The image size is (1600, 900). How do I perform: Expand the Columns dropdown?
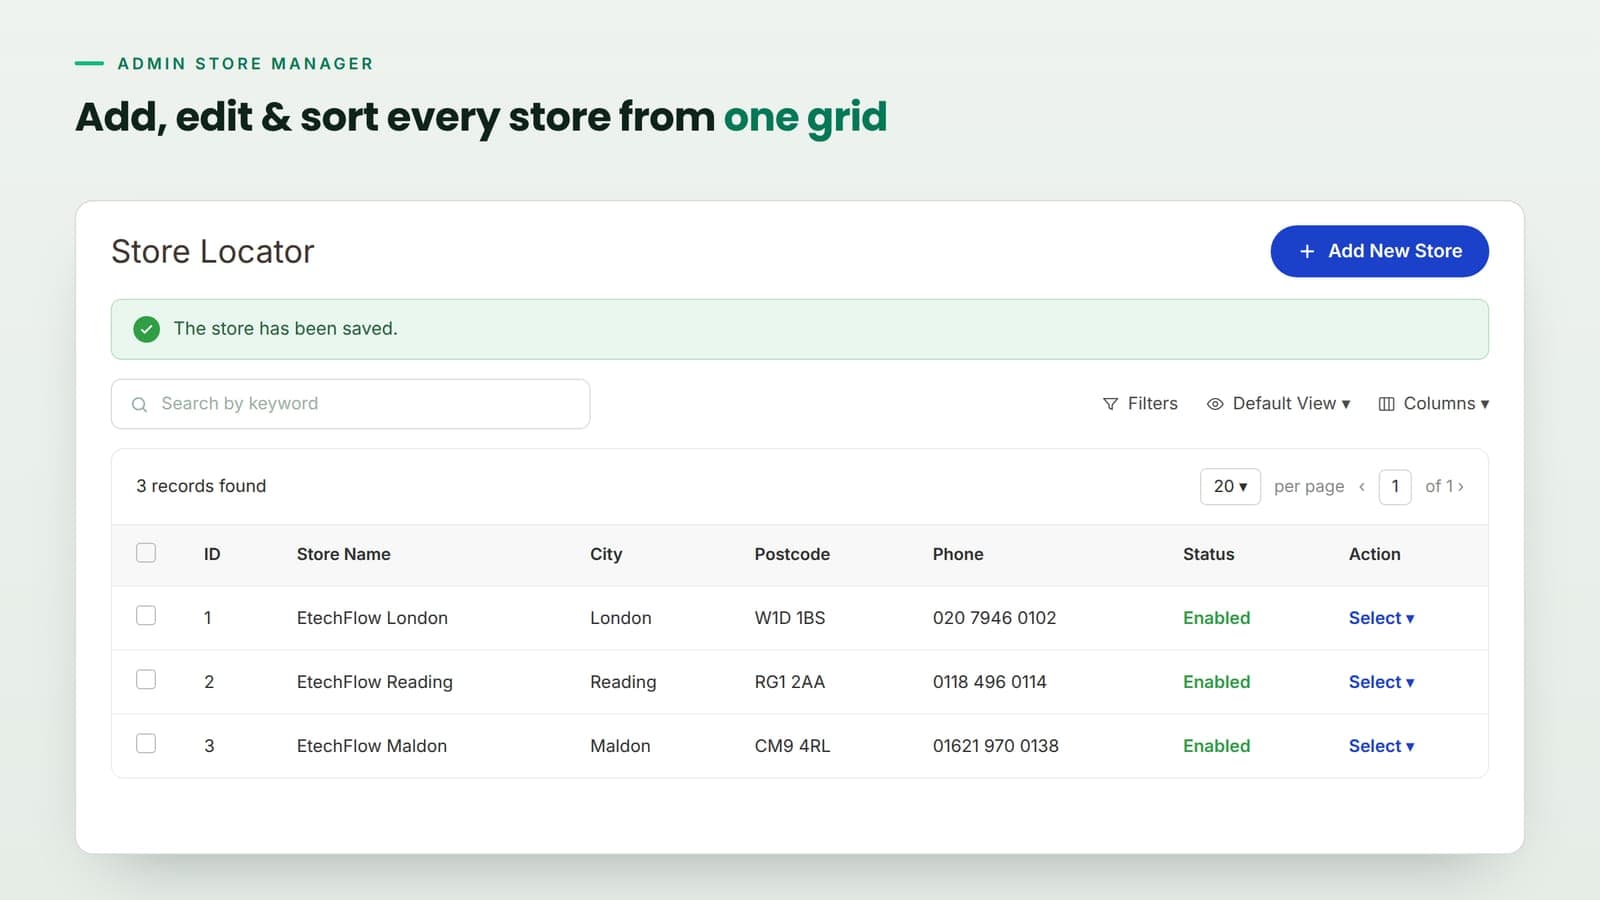1434,404
